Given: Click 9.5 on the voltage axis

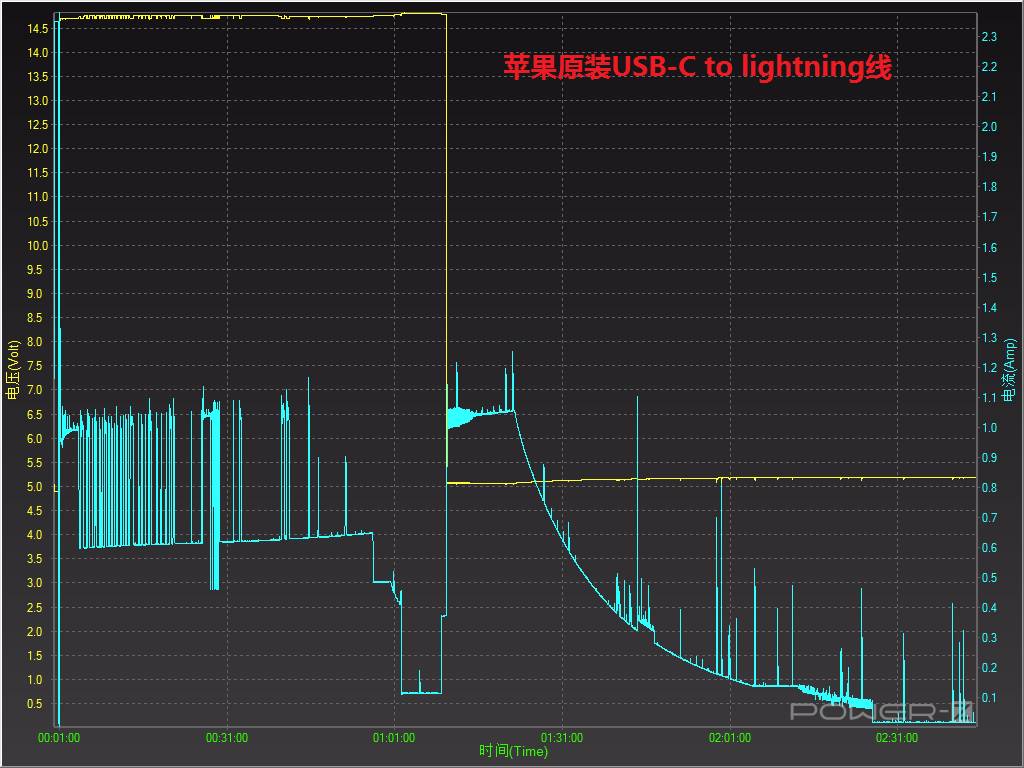Looking at the screenshot, I should [35, 270].
